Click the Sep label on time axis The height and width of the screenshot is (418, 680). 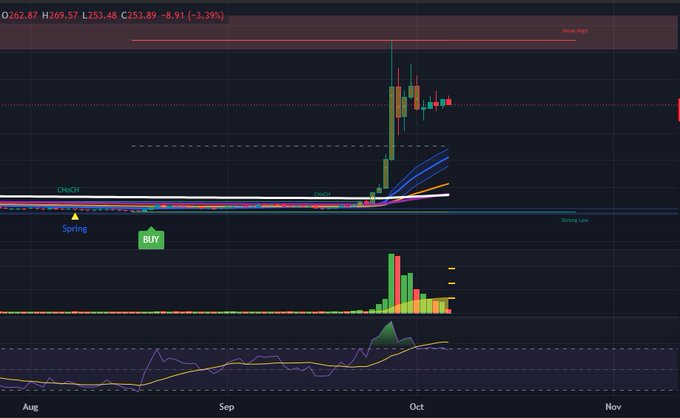pyautogui.click(x=226, y=407)
